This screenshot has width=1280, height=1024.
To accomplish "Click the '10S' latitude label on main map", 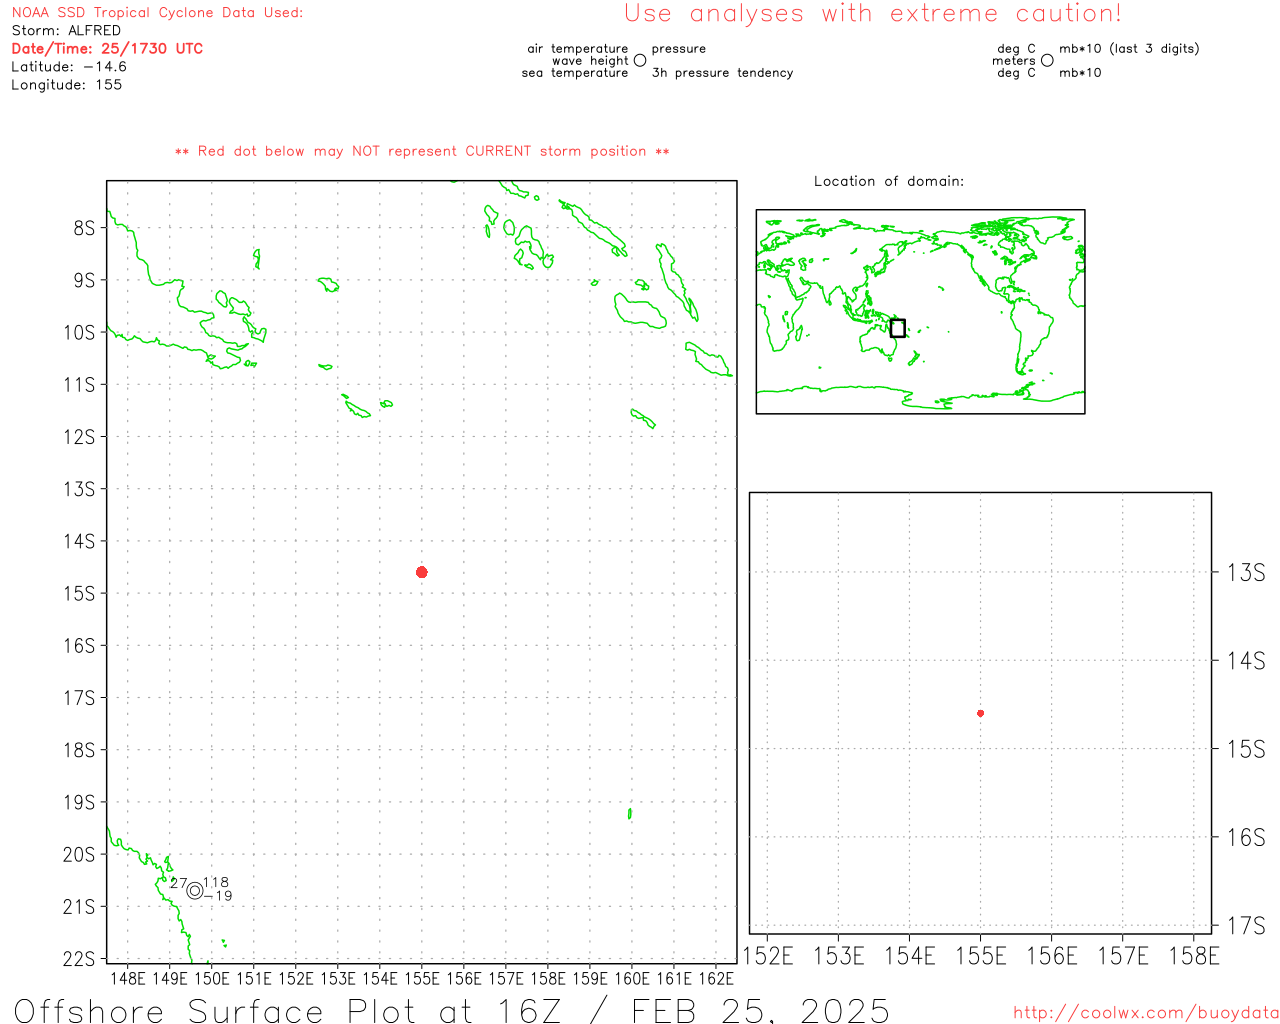I will tap(79, 332).
